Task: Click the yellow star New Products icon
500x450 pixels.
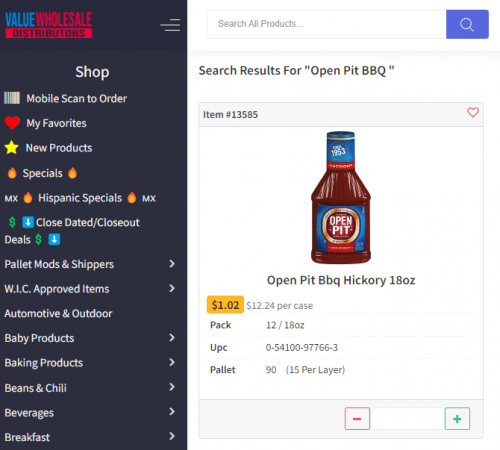Action: (x=12, y=147)
